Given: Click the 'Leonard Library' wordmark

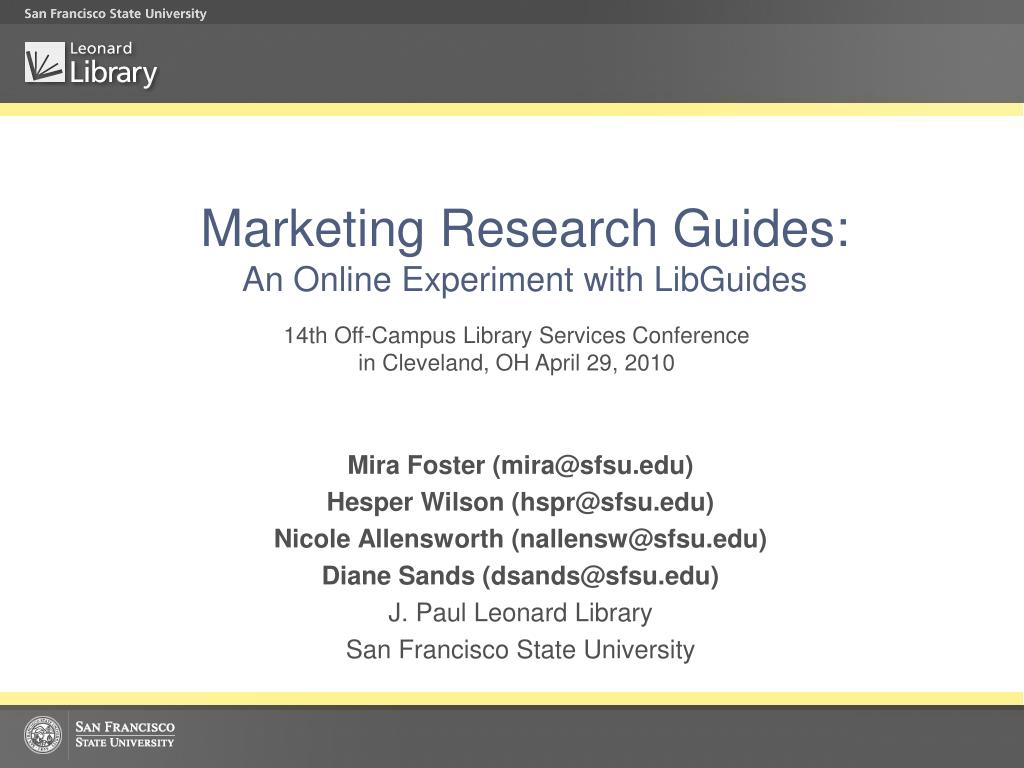Looking at the screenshot, I should (114, 65).
